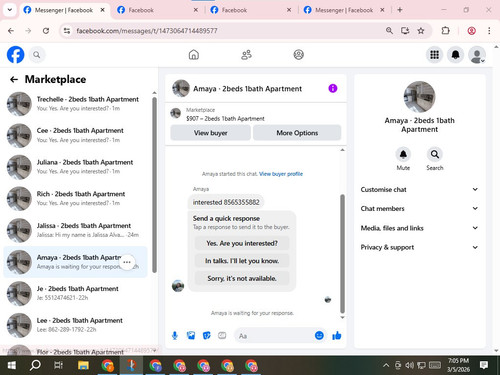The image size is (500, 375).
Task: Open the Je apartment conversation
Action: click(75, 293)
